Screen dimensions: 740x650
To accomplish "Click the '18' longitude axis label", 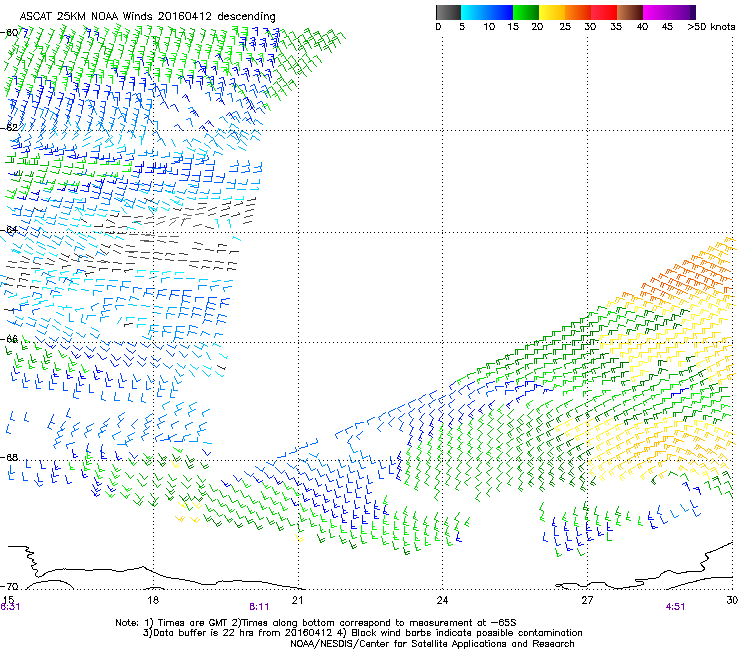I will point(153,599).
